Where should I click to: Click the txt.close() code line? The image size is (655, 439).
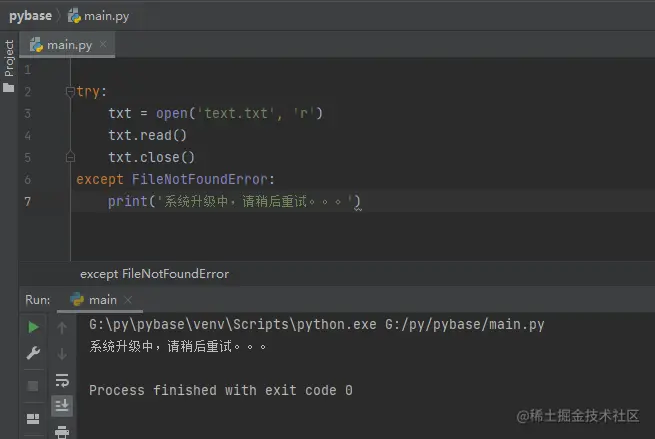click(x=151, y=157)
